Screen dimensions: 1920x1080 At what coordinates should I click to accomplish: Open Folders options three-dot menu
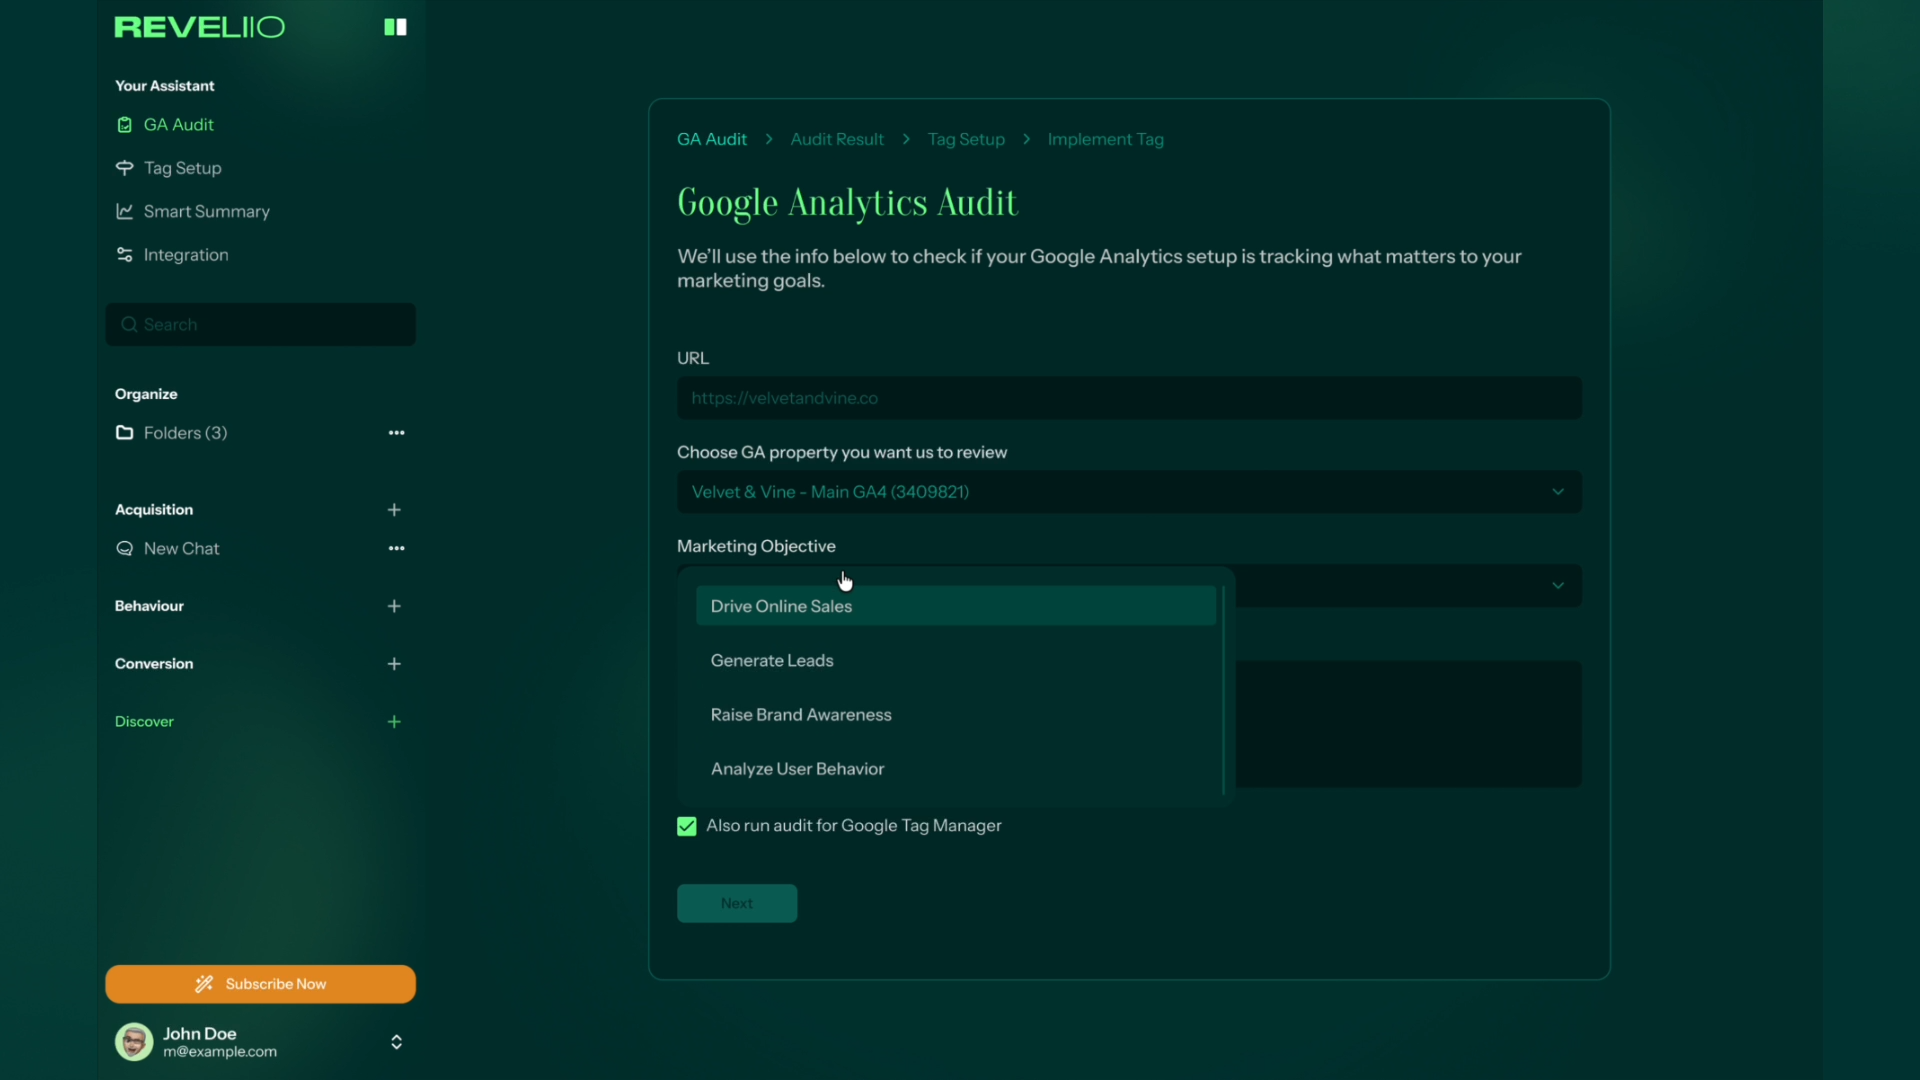coord(396,433)
